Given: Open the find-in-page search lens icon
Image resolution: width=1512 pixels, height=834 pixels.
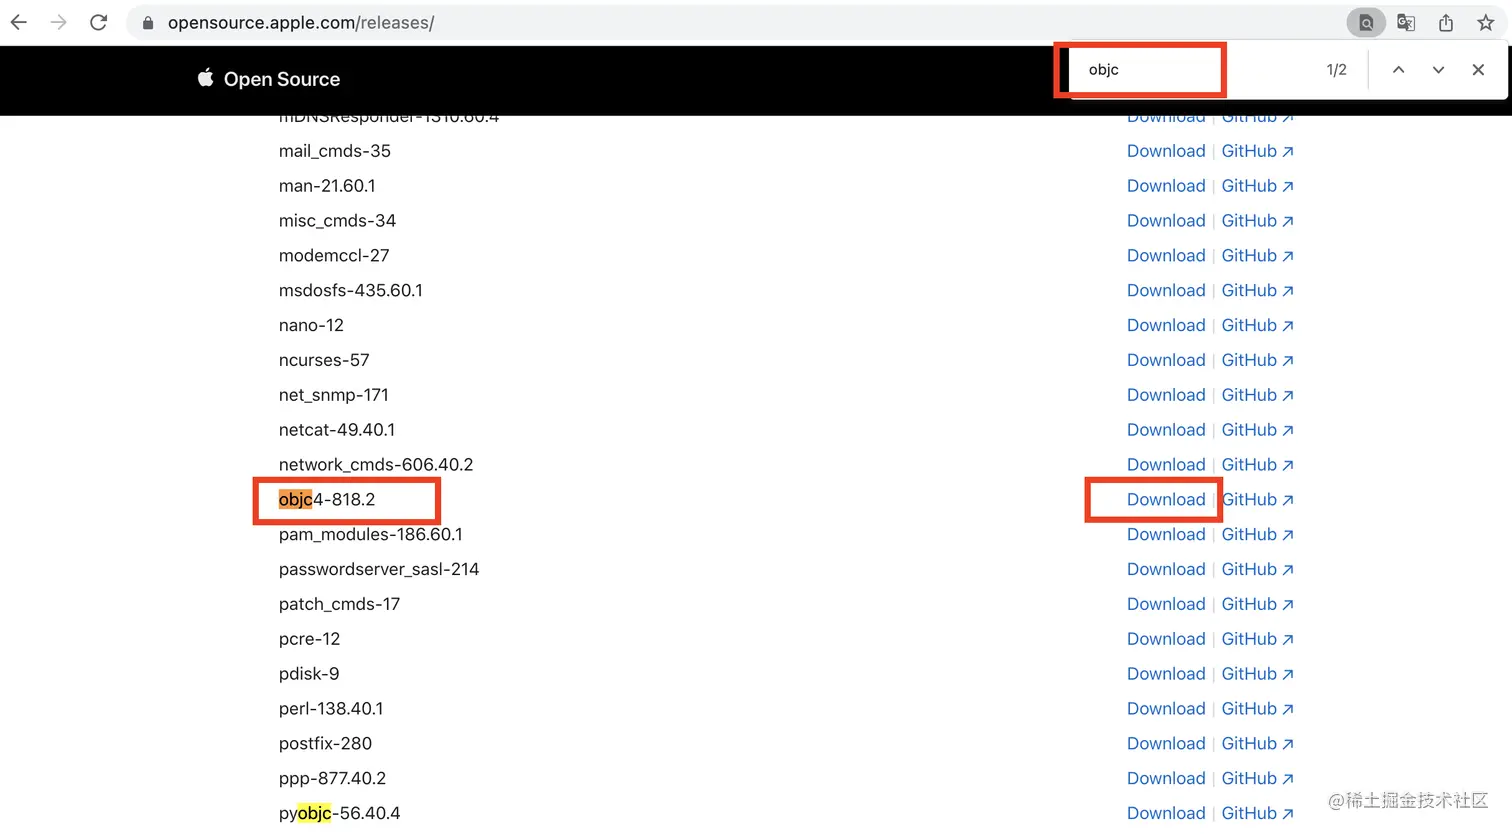Looking at the screenshot, I should tap(1366, 22).
